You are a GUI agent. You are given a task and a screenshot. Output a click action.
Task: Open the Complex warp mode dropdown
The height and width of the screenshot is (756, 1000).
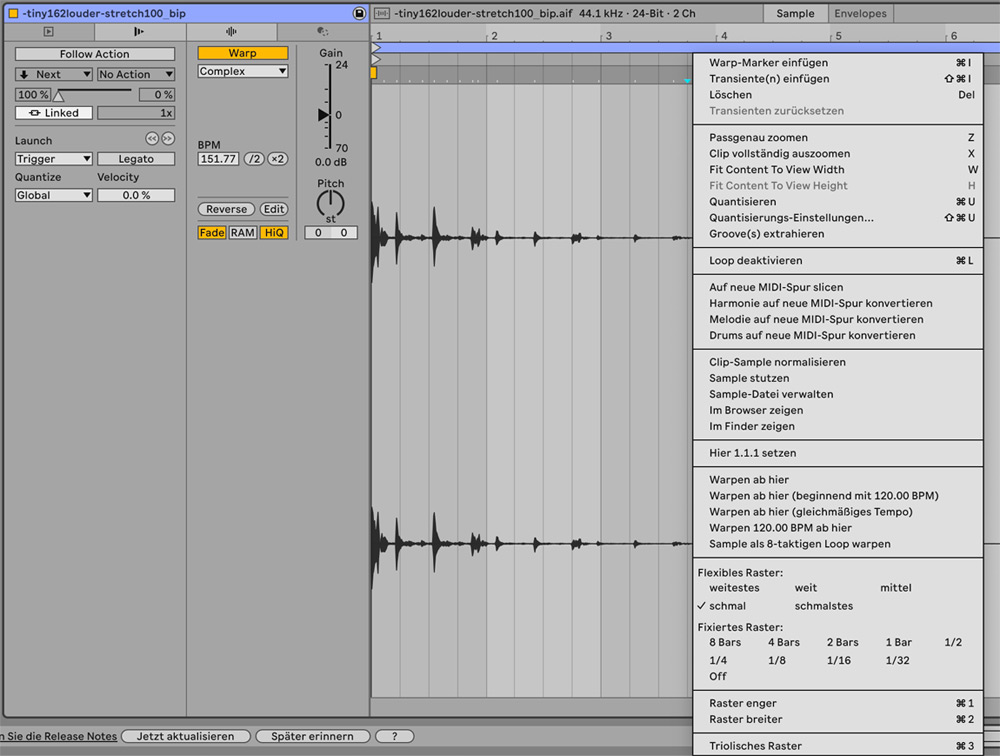point(242,71)
